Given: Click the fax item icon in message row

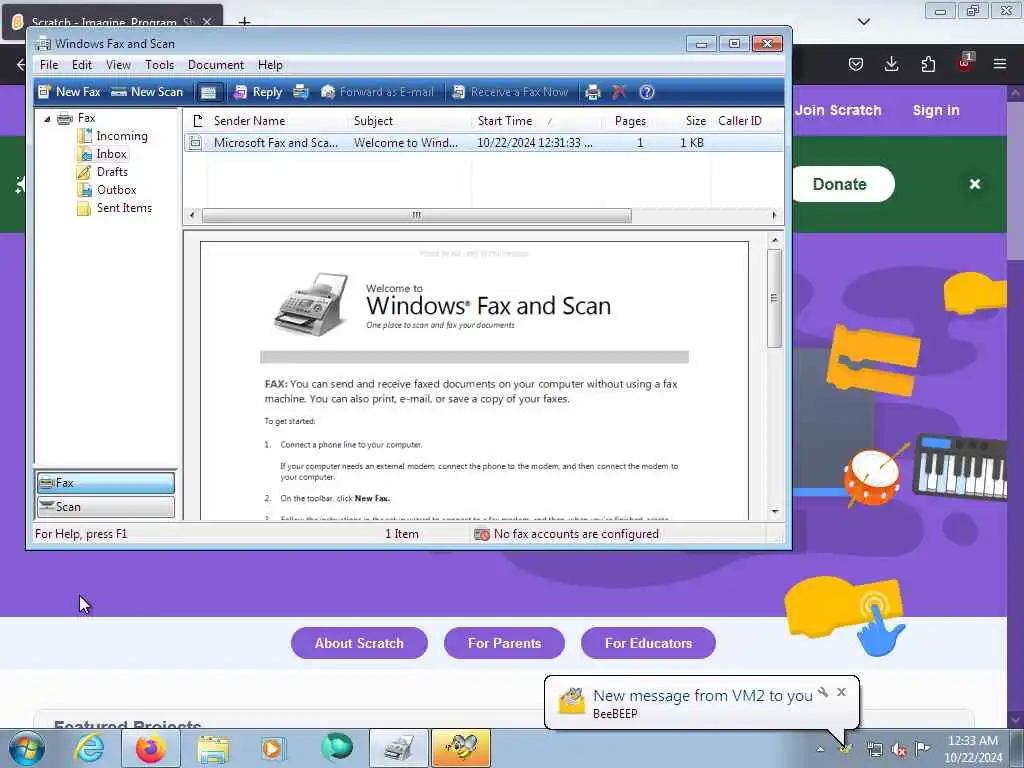Looking at the screenshot, I should (x=195, y=142).
